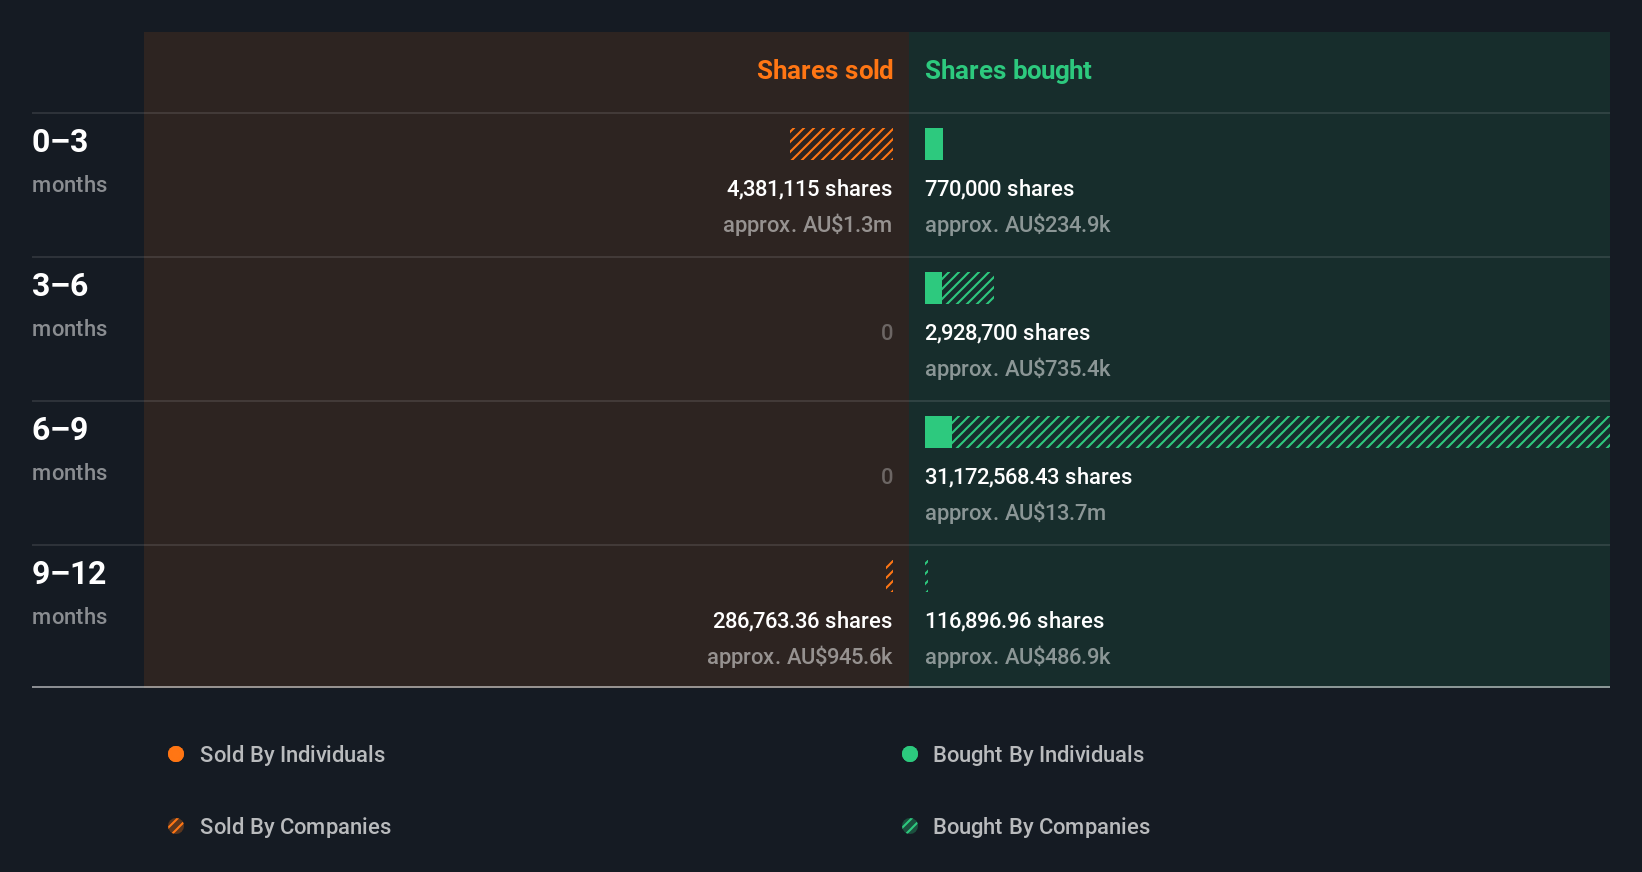Click the approx. AU$945.6k amount
1642x872 pixels.
[799, 656]
